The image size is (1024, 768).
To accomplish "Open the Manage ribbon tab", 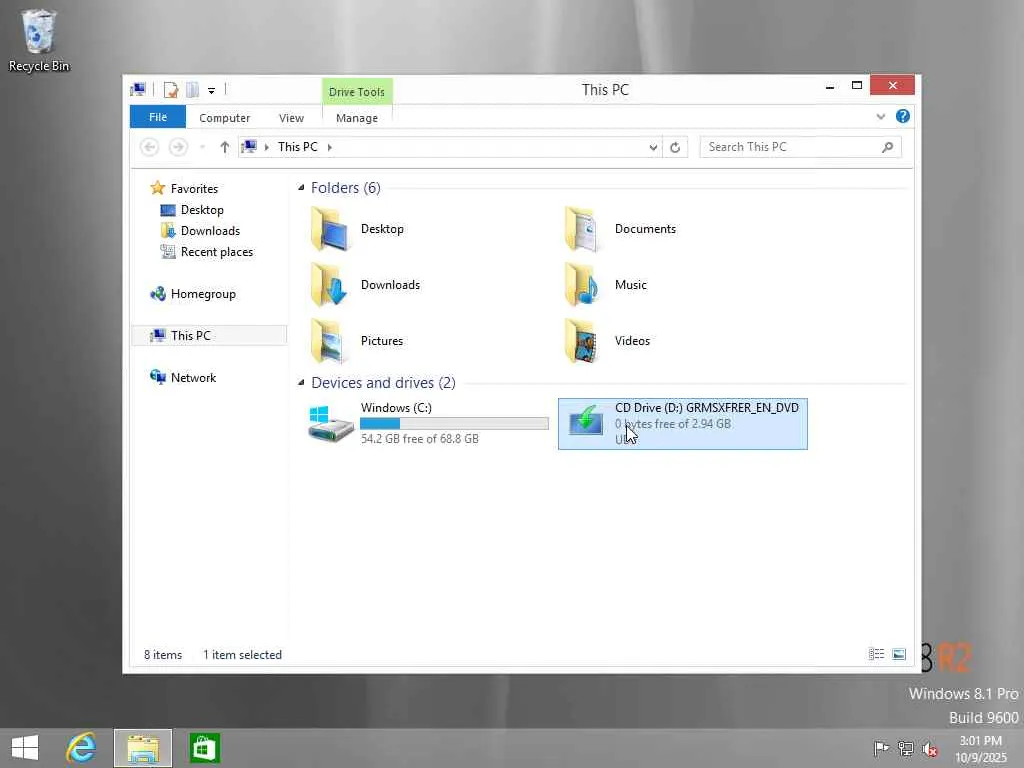I will click(357, 118).
